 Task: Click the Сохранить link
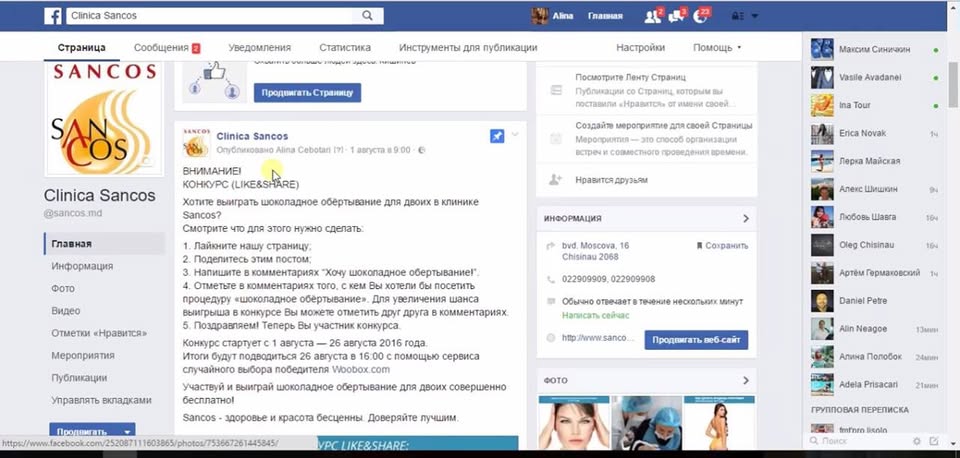726,246
